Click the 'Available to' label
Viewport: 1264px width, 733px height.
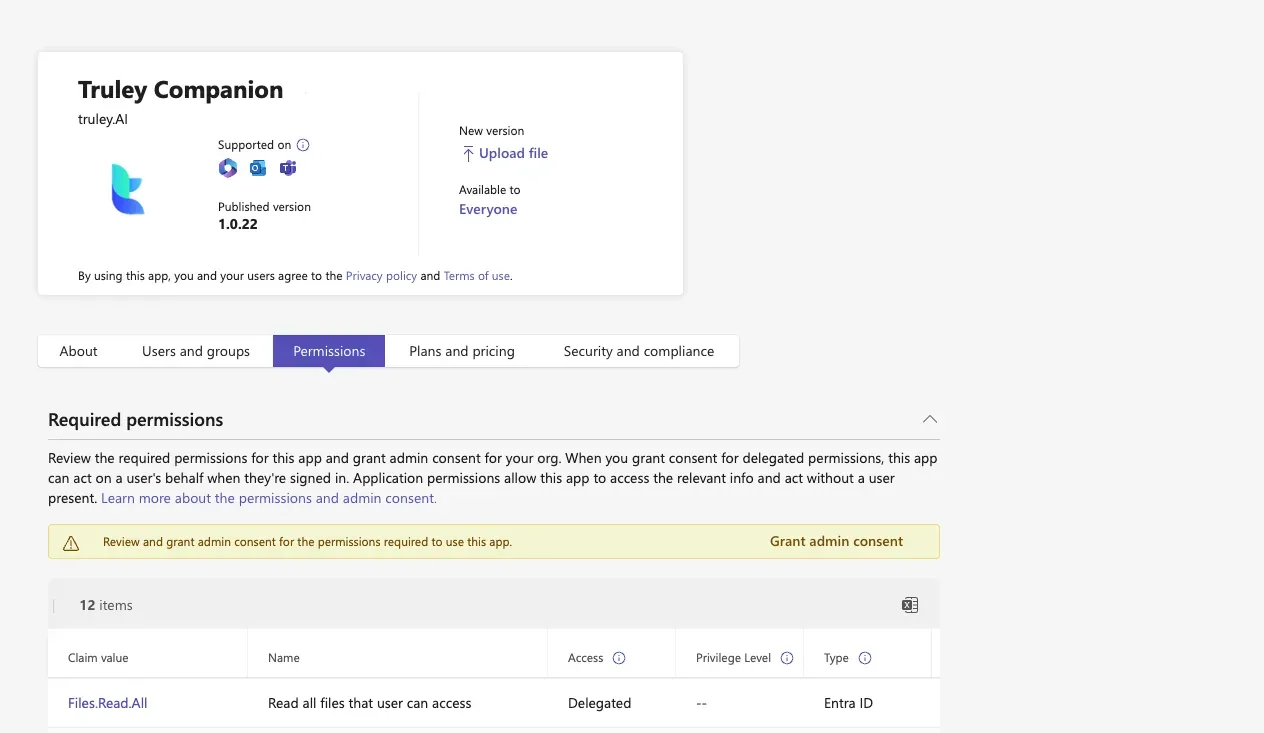[489, 190]
